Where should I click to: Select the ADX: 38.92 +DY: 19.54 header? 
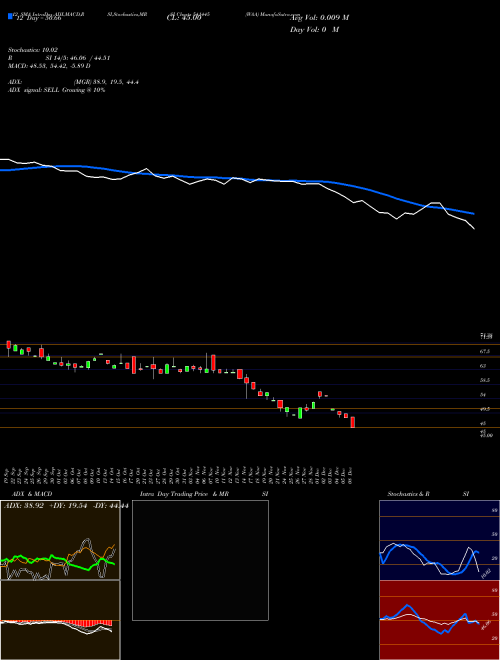[x=65, y=506]
